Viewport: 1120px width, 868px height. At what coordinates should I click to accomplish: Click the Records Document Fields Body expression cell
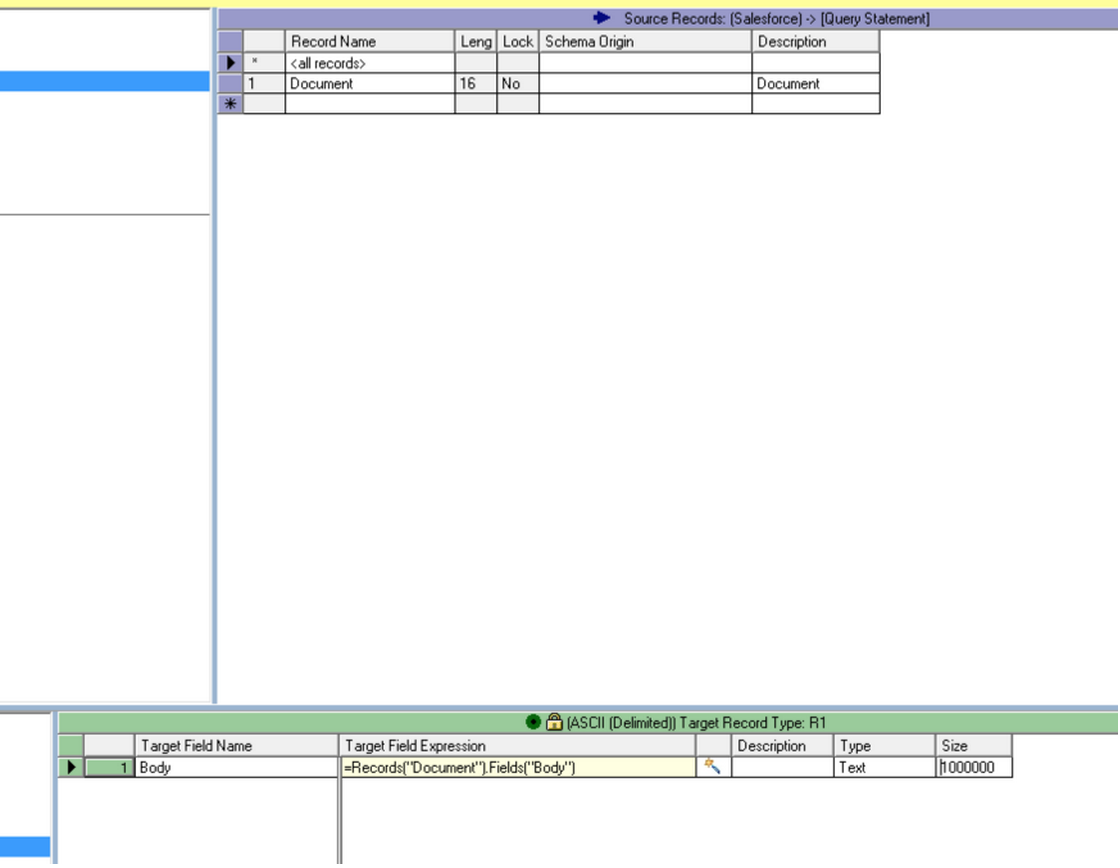coord(518,767)
